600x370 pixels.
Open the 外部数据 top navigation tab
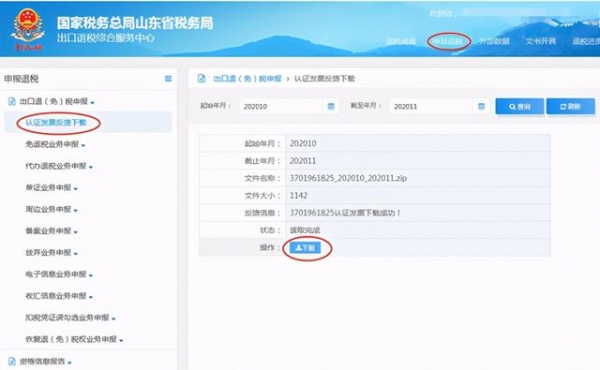(494, 41)
